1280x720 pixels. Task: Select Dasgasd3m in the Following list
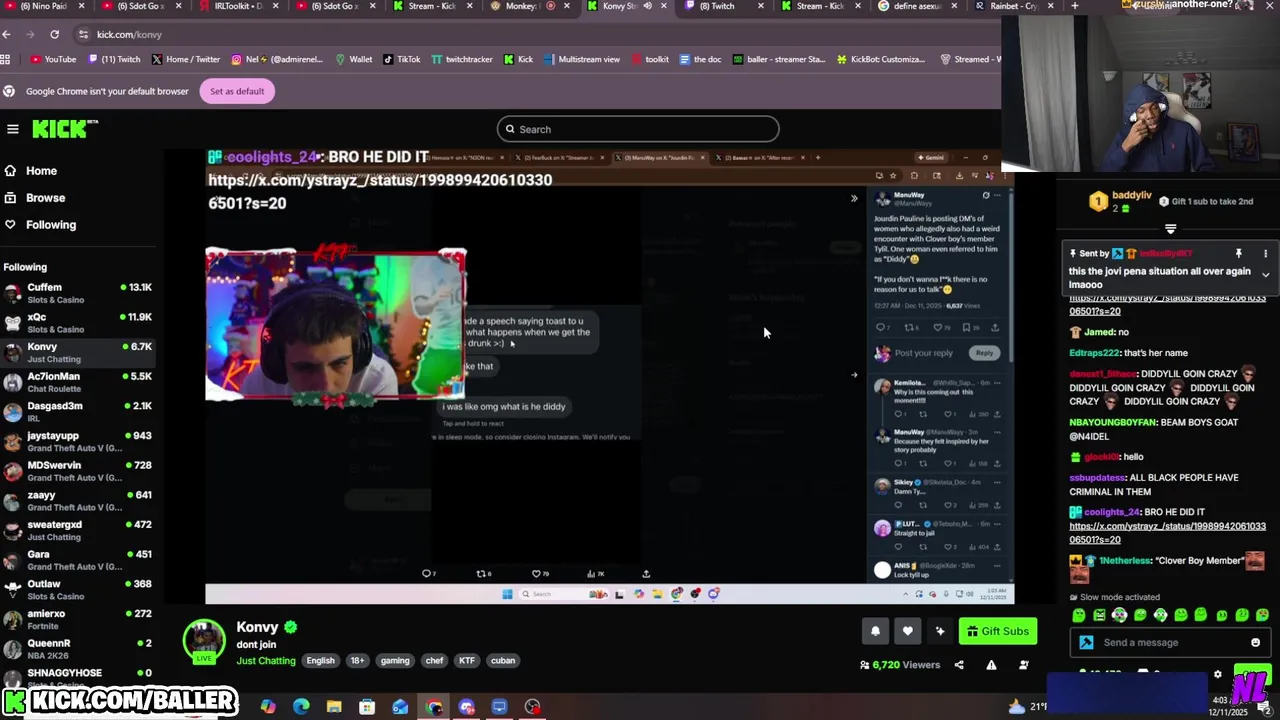78,412
